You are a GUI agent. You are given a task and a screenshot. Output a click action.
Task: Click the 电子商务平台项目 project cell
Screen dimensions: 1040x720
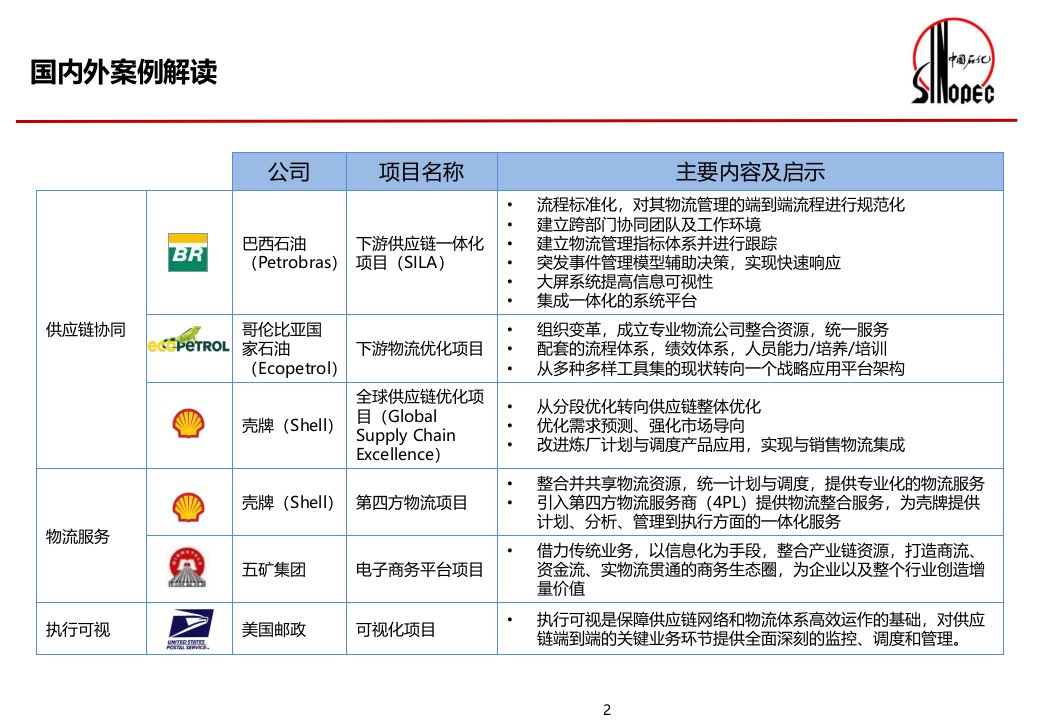point(420,570)
